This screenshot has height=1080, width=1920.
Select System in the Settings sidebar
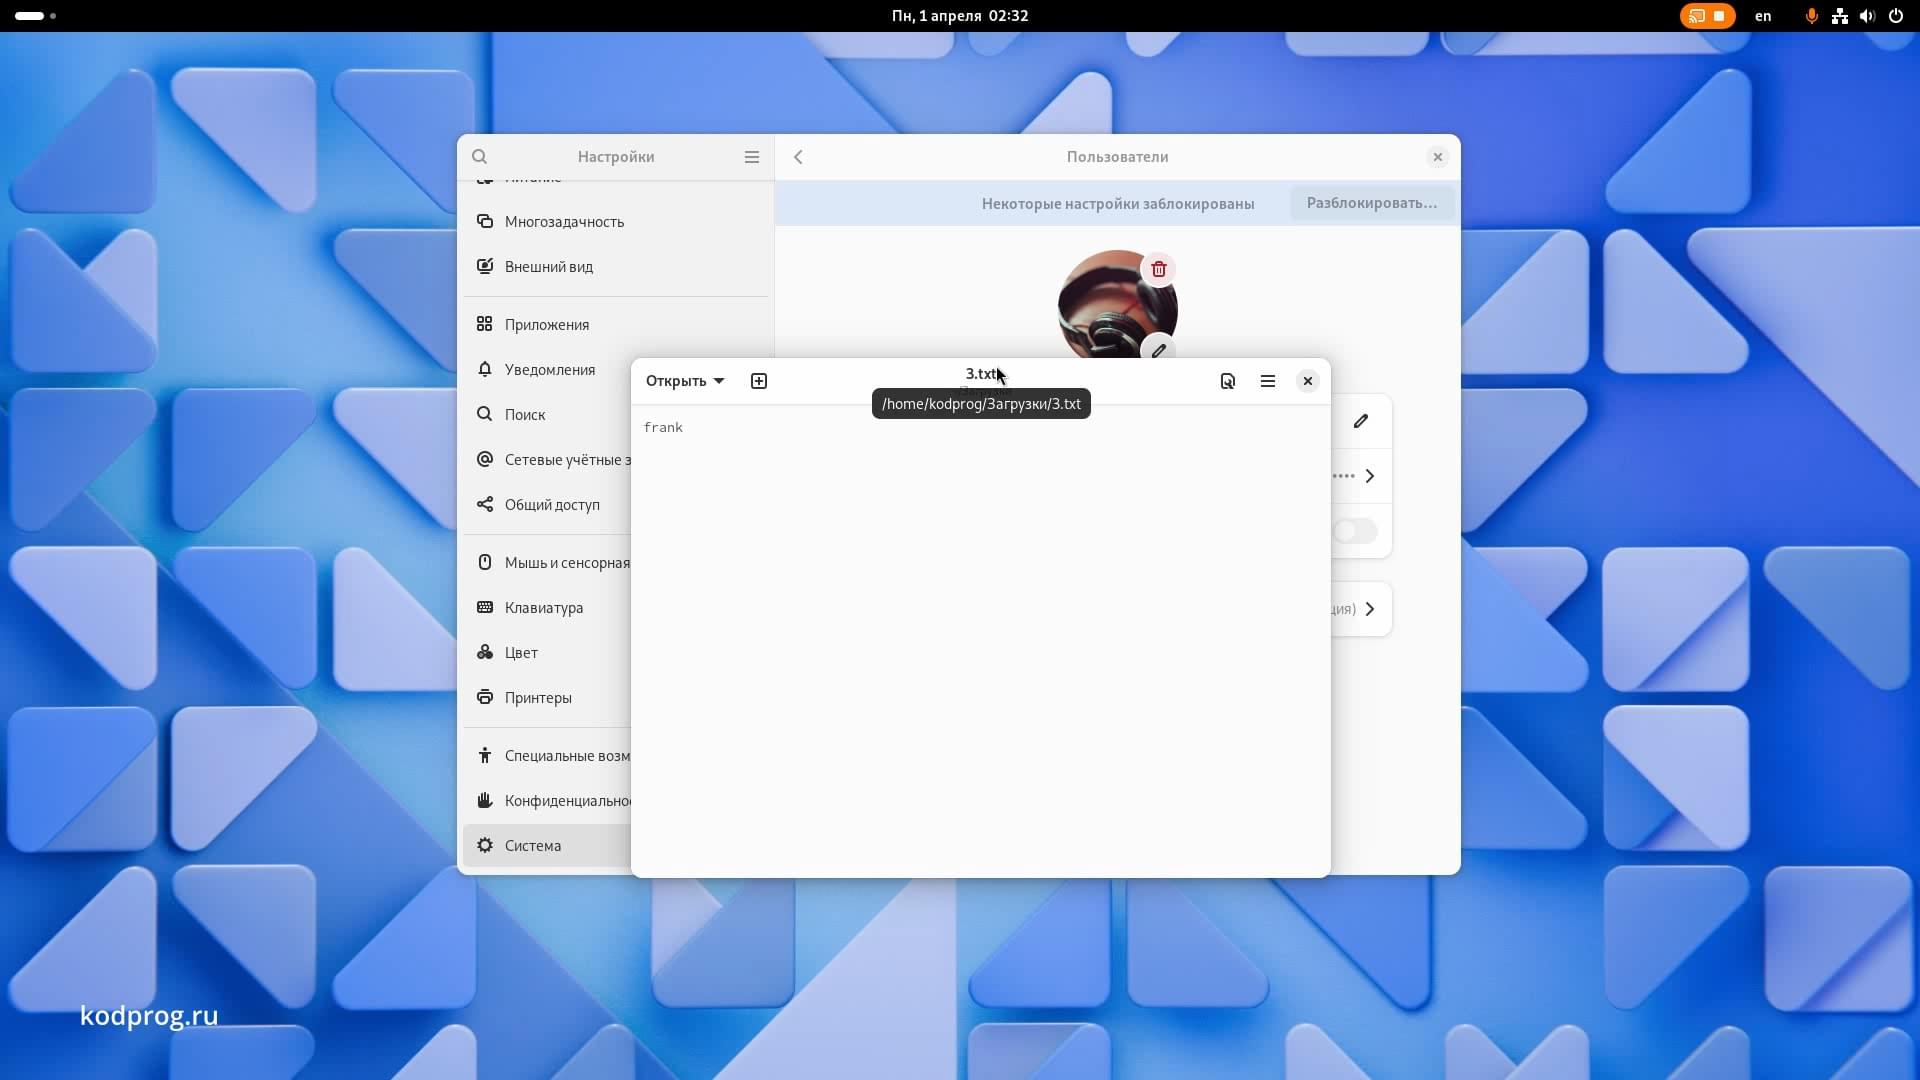547,846
